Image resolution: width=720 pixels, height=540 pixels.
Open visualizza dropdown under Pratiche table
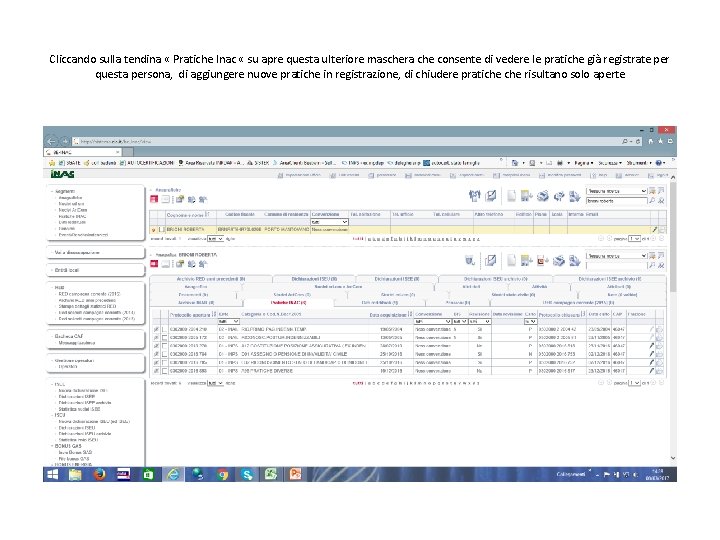coord(215,382)
